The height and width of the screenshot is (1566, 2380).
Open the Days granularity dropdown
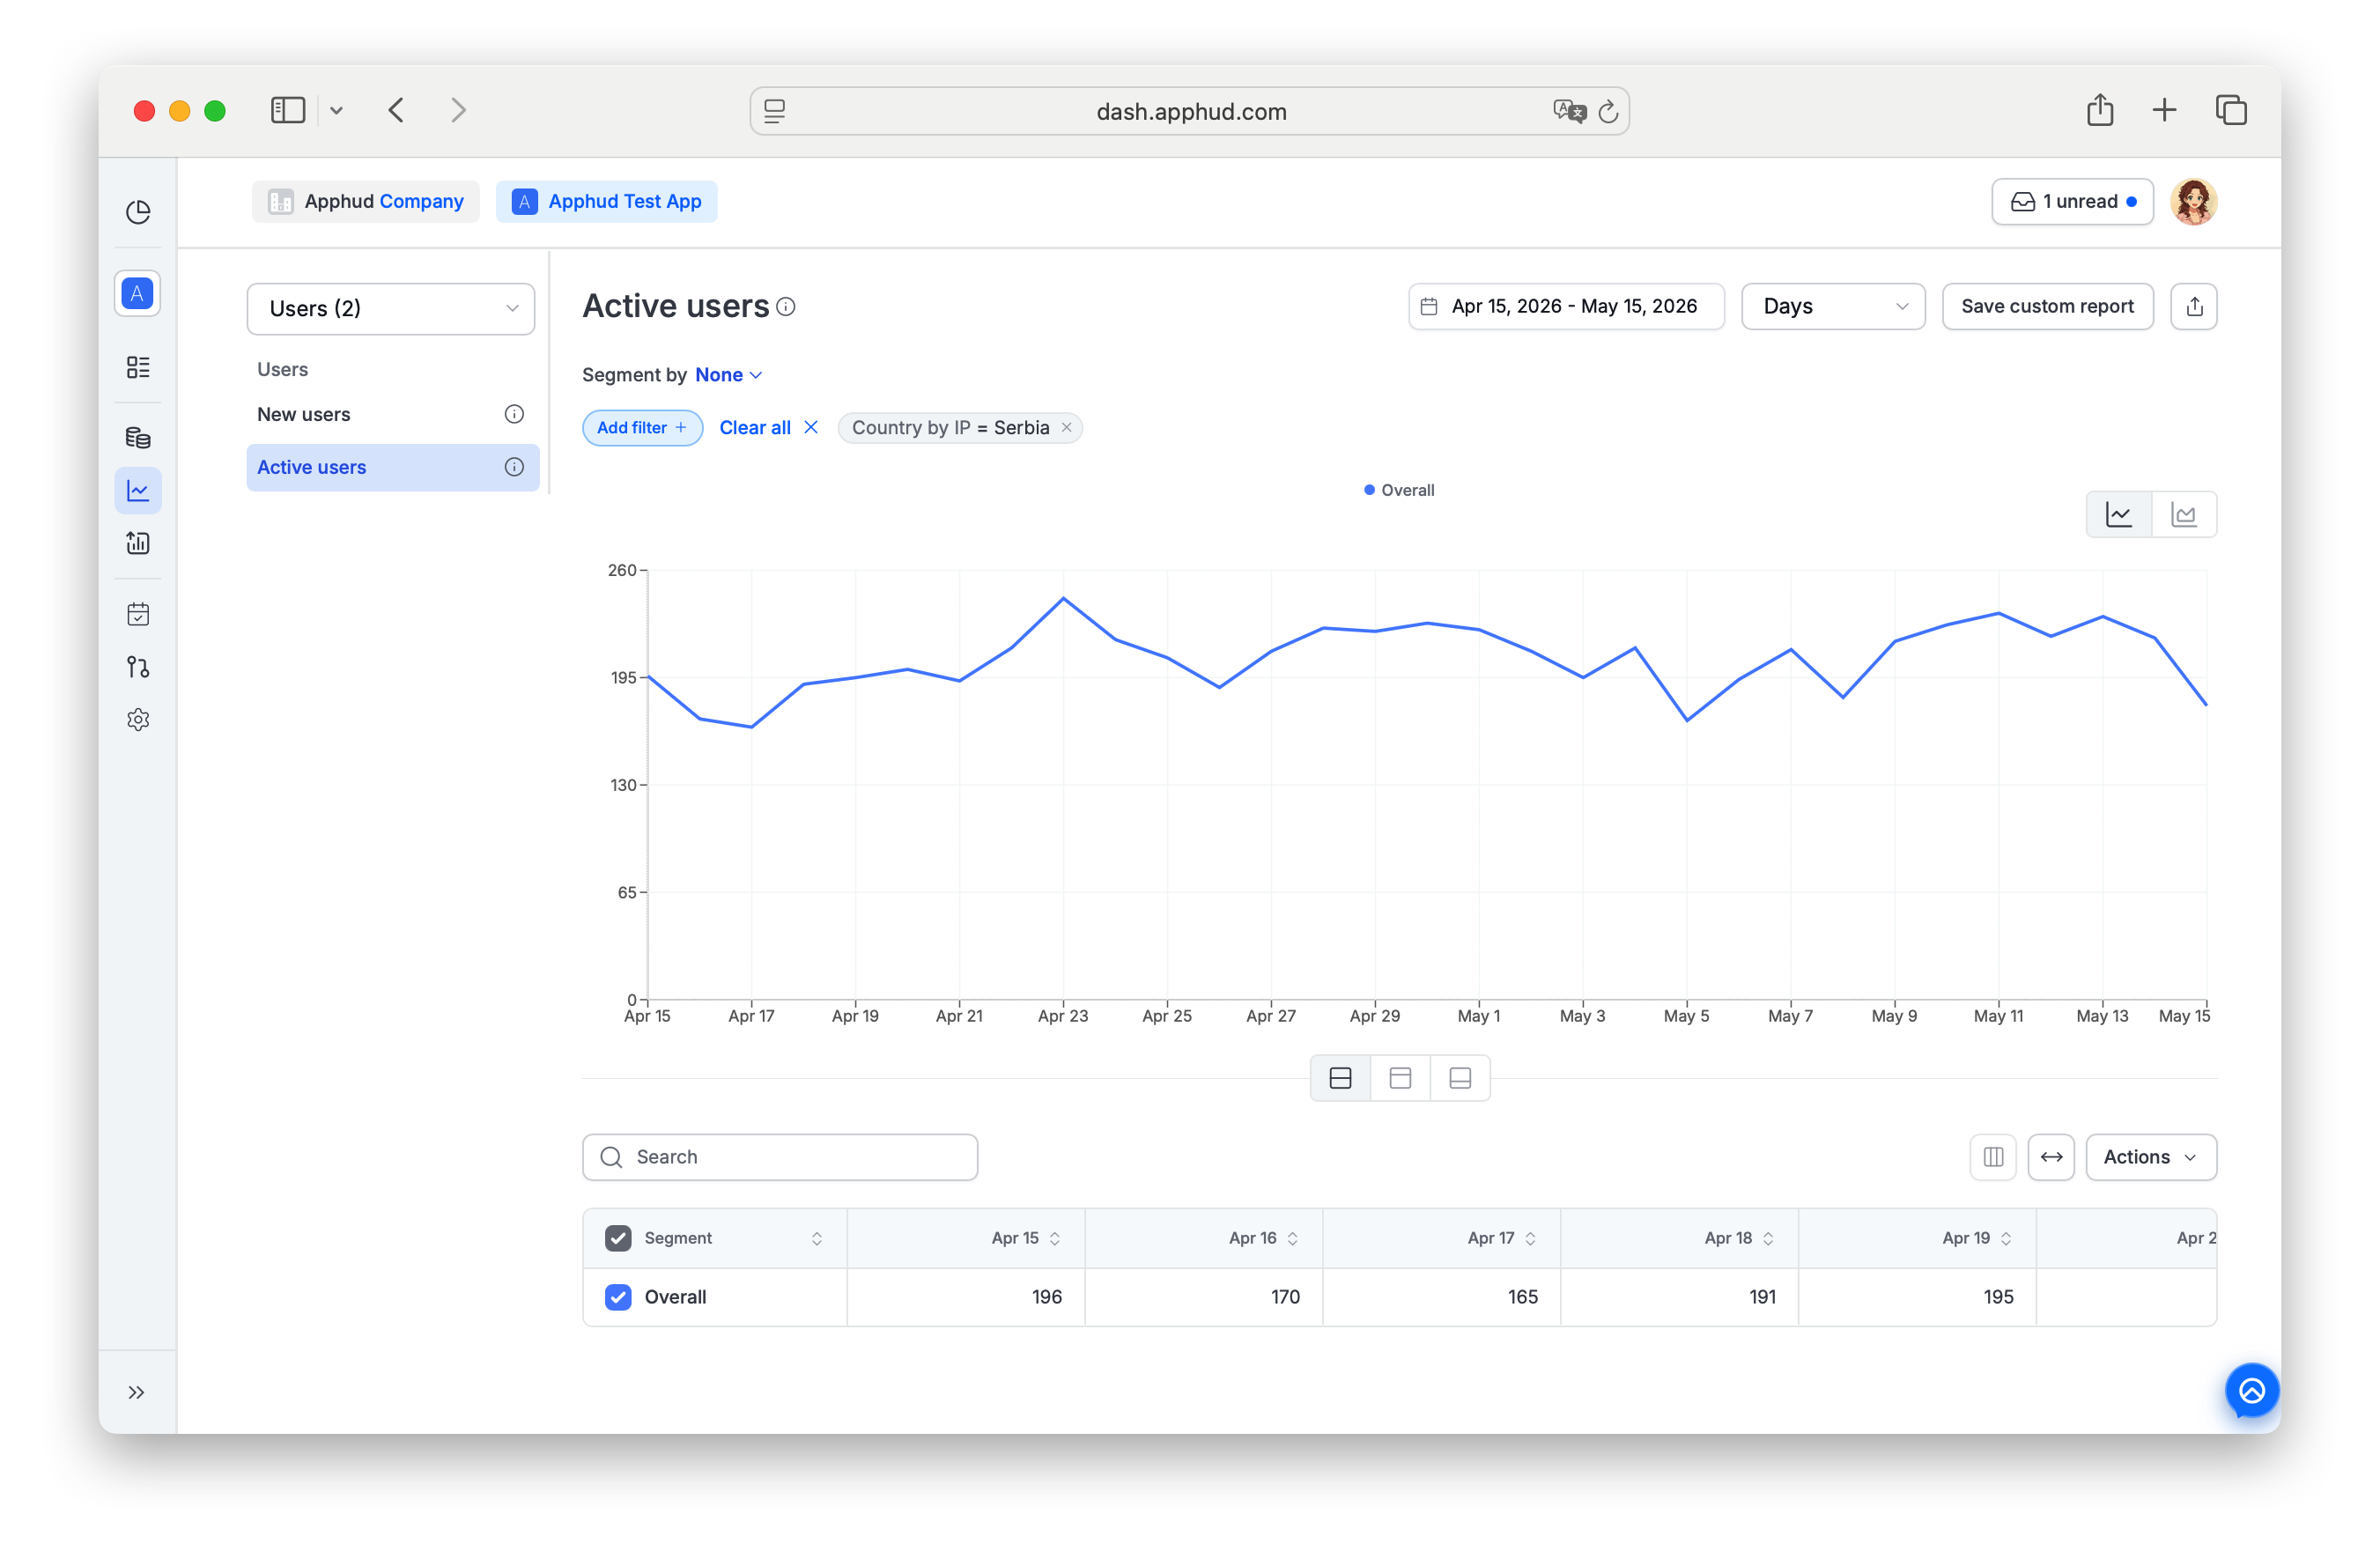[1833, 306]
